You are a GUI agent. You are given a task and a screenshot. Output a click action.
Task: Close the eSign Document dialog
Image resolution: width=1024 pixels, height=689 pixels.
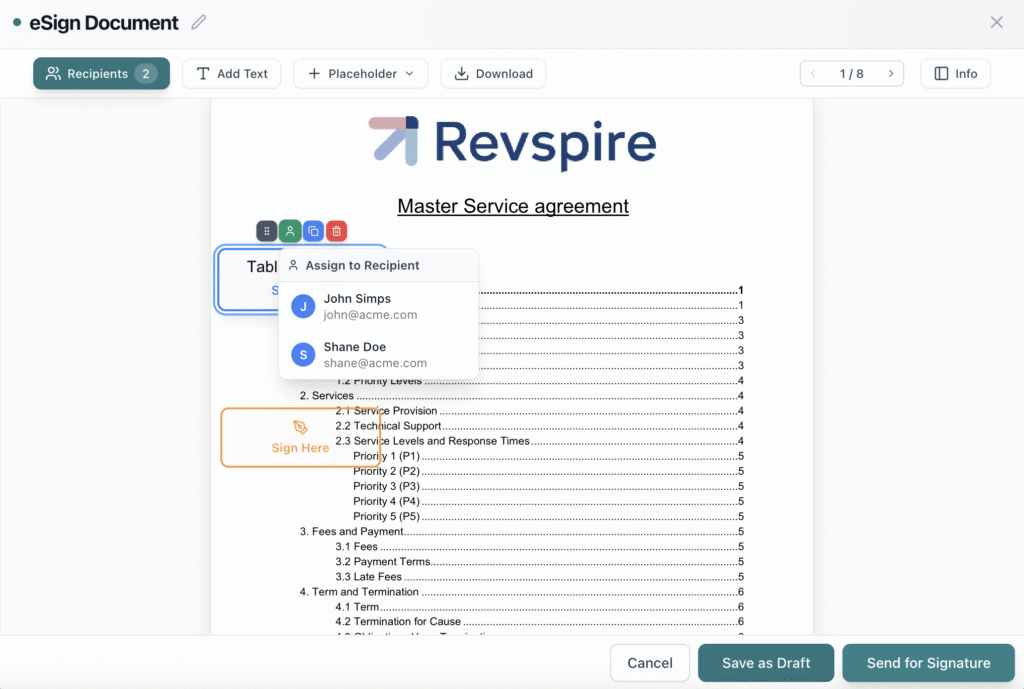point(996,22)
